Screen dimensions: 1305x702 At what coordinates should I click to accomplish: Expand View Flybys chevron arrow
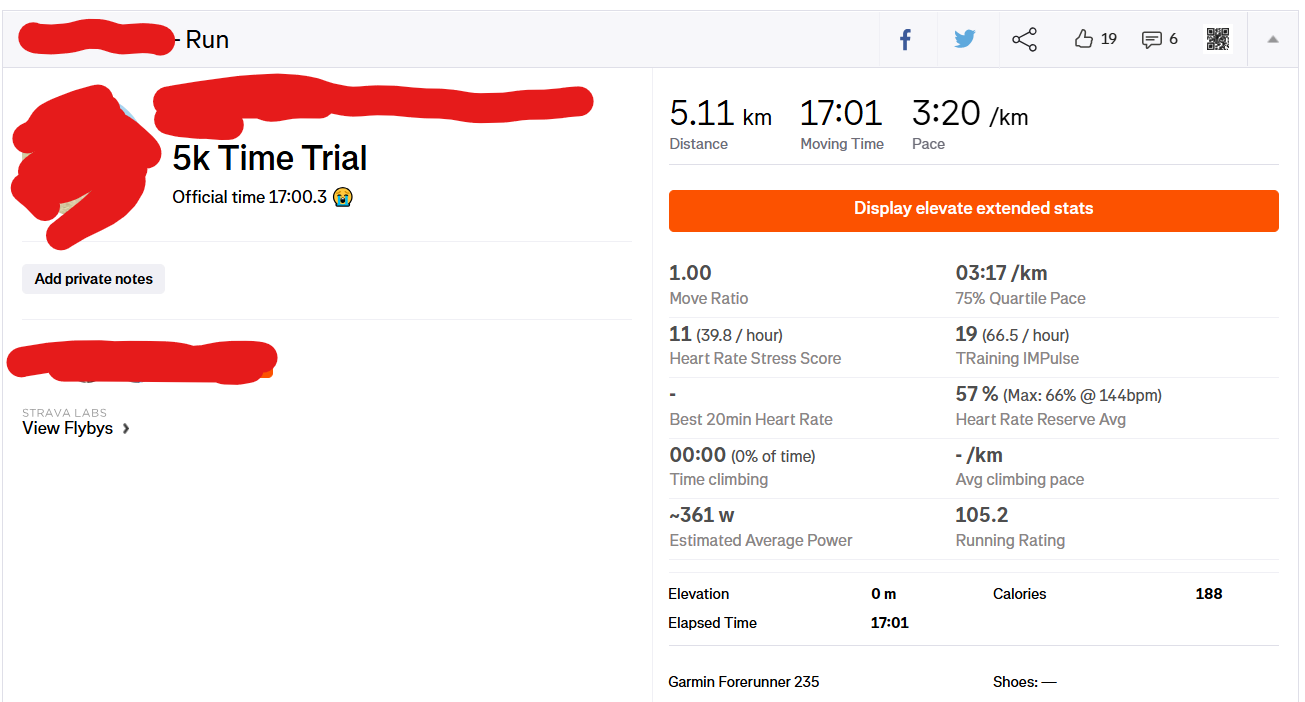pos(126,429)
